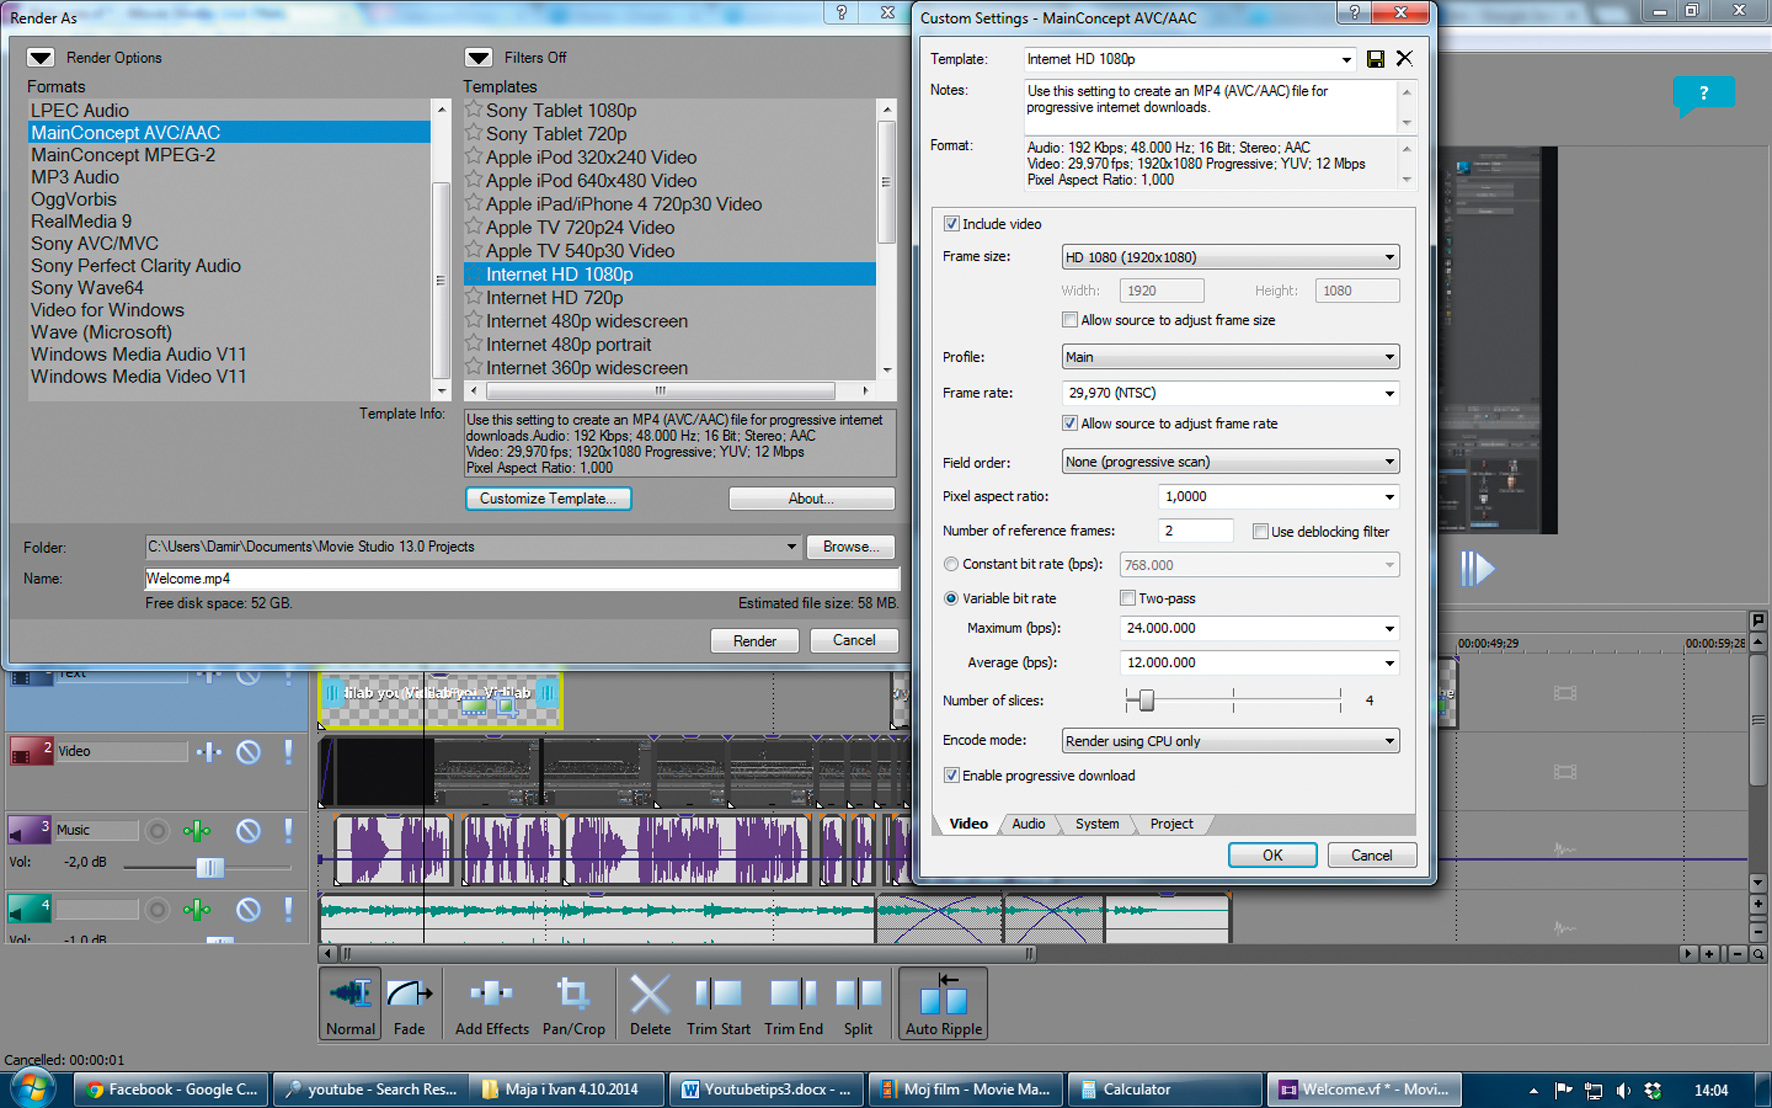Select Constant bit rate radio button
This screenshot has height=1108, width=1772.
pyautogui.click(x=951, y=564)
